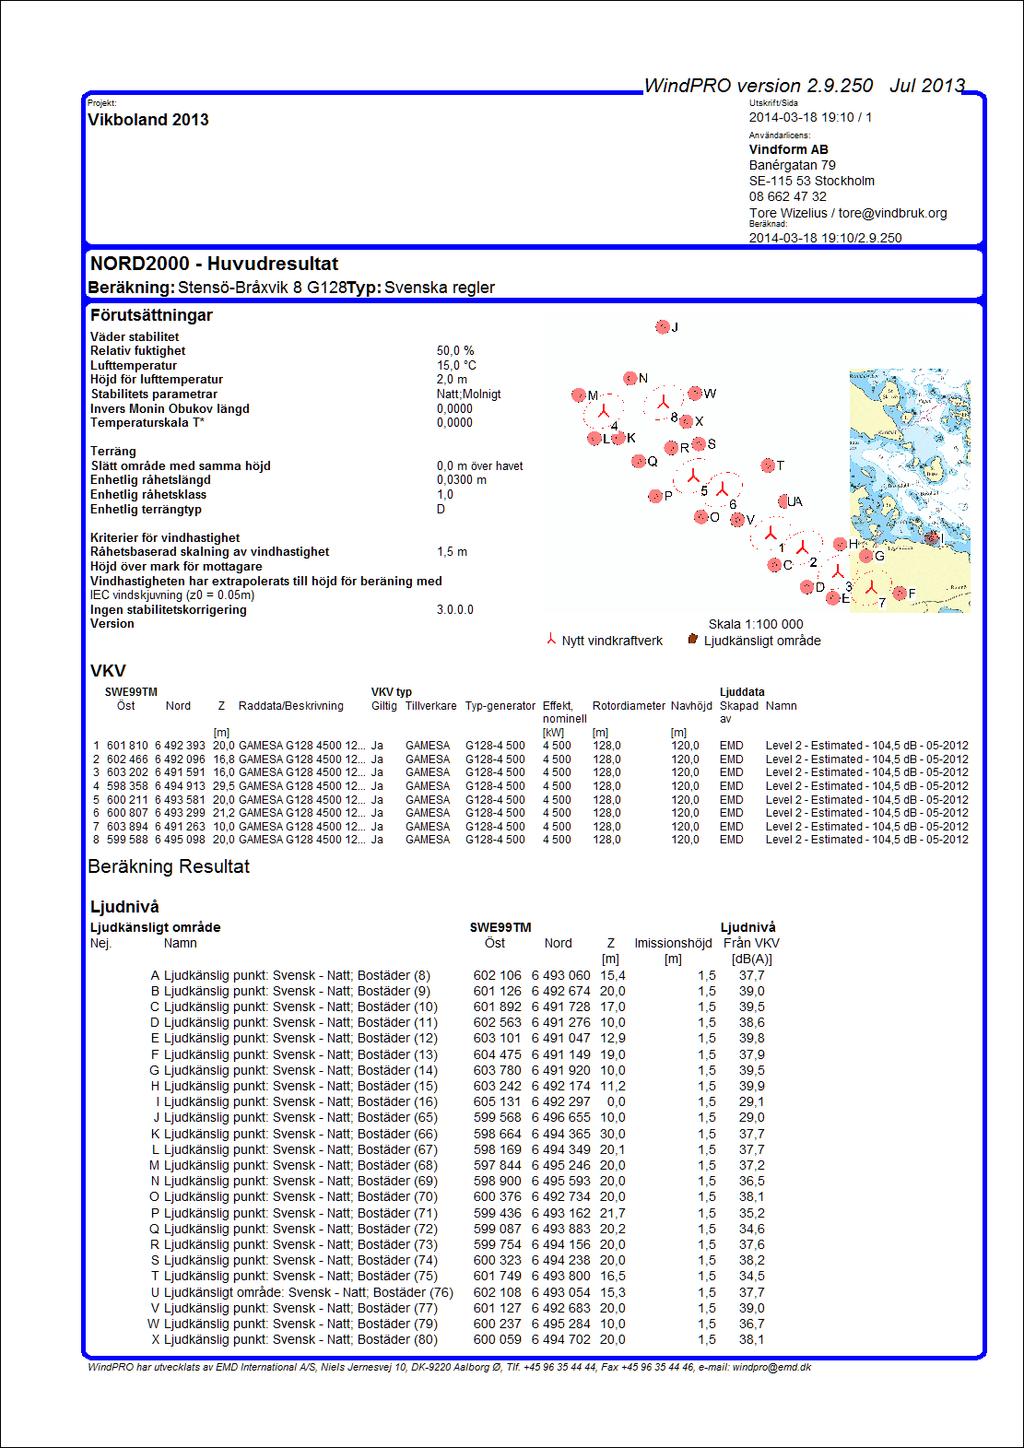Click turbine symbol 1 on the map
Viewport: 1024px width, 1448px height.
[770, 534]
